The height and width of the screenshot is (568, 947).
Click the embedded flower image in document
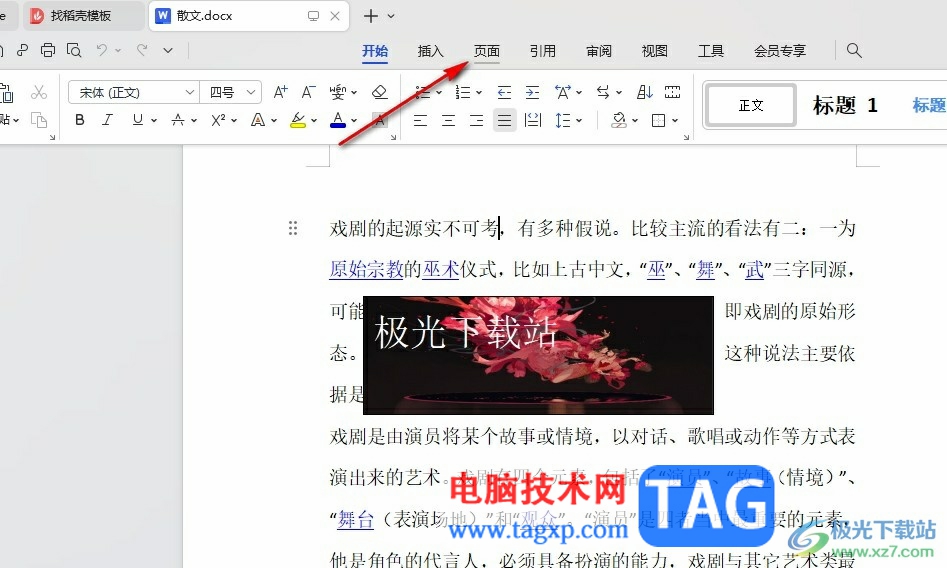[538, 355]
